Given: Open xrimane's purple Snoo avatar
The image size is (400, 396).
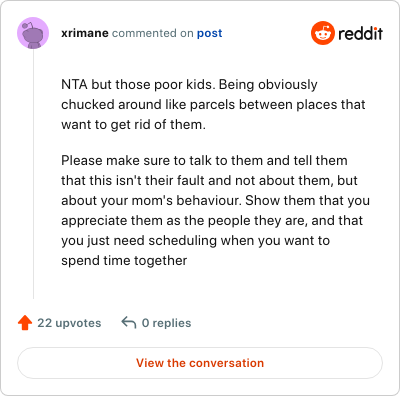Looking at the screenshot, I should pos(33,33).
